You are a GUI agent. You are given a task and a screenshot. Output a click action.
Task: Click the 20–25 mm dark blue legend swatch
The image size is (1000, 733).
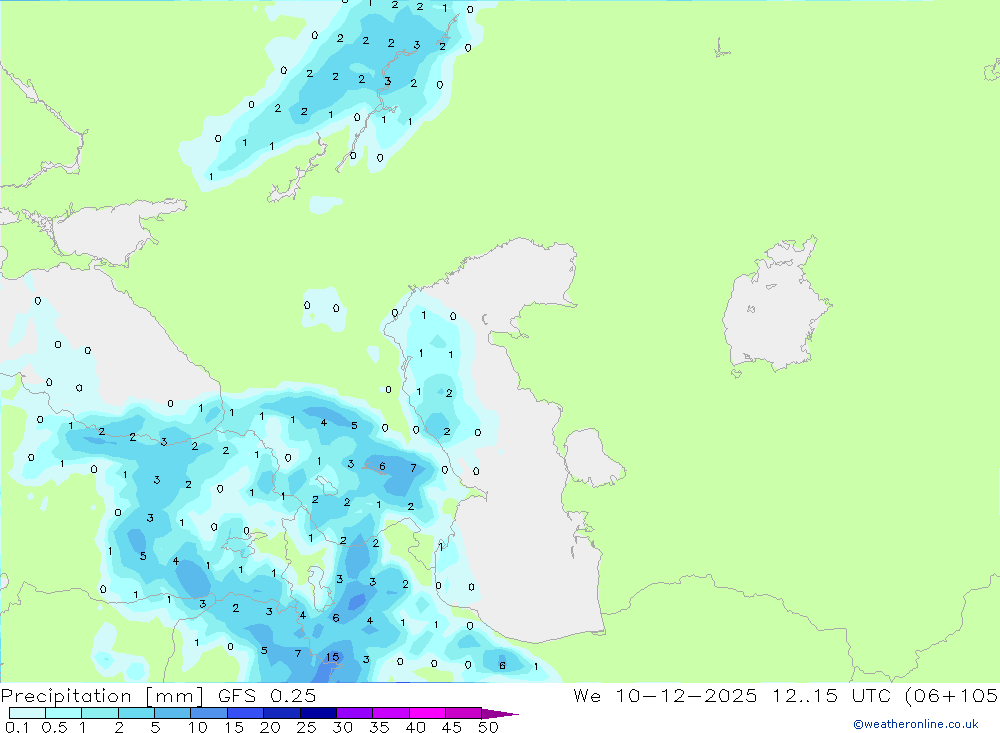pos(282,713)
